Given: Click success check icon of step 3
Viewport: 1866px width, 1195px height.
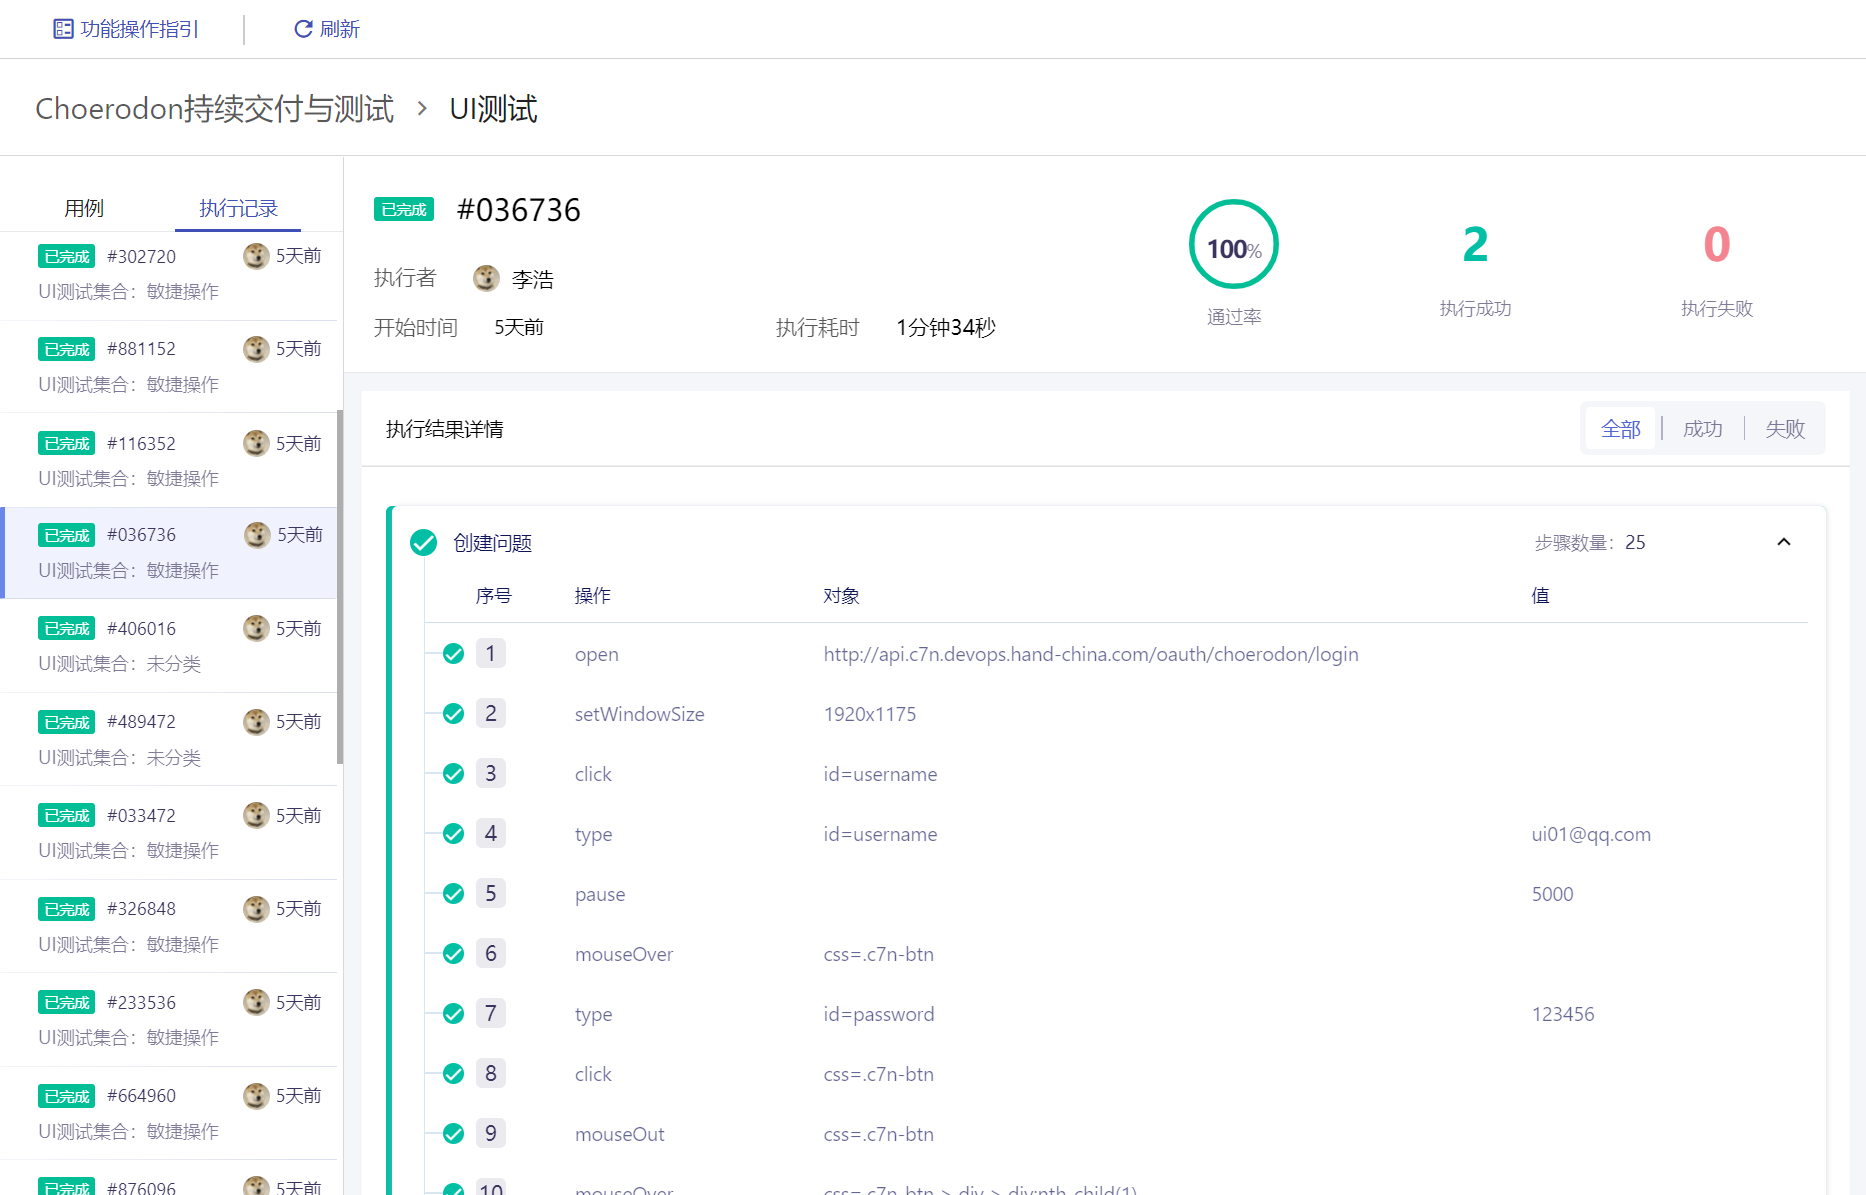Looking at the screenshot, I should tap(453, 774).
